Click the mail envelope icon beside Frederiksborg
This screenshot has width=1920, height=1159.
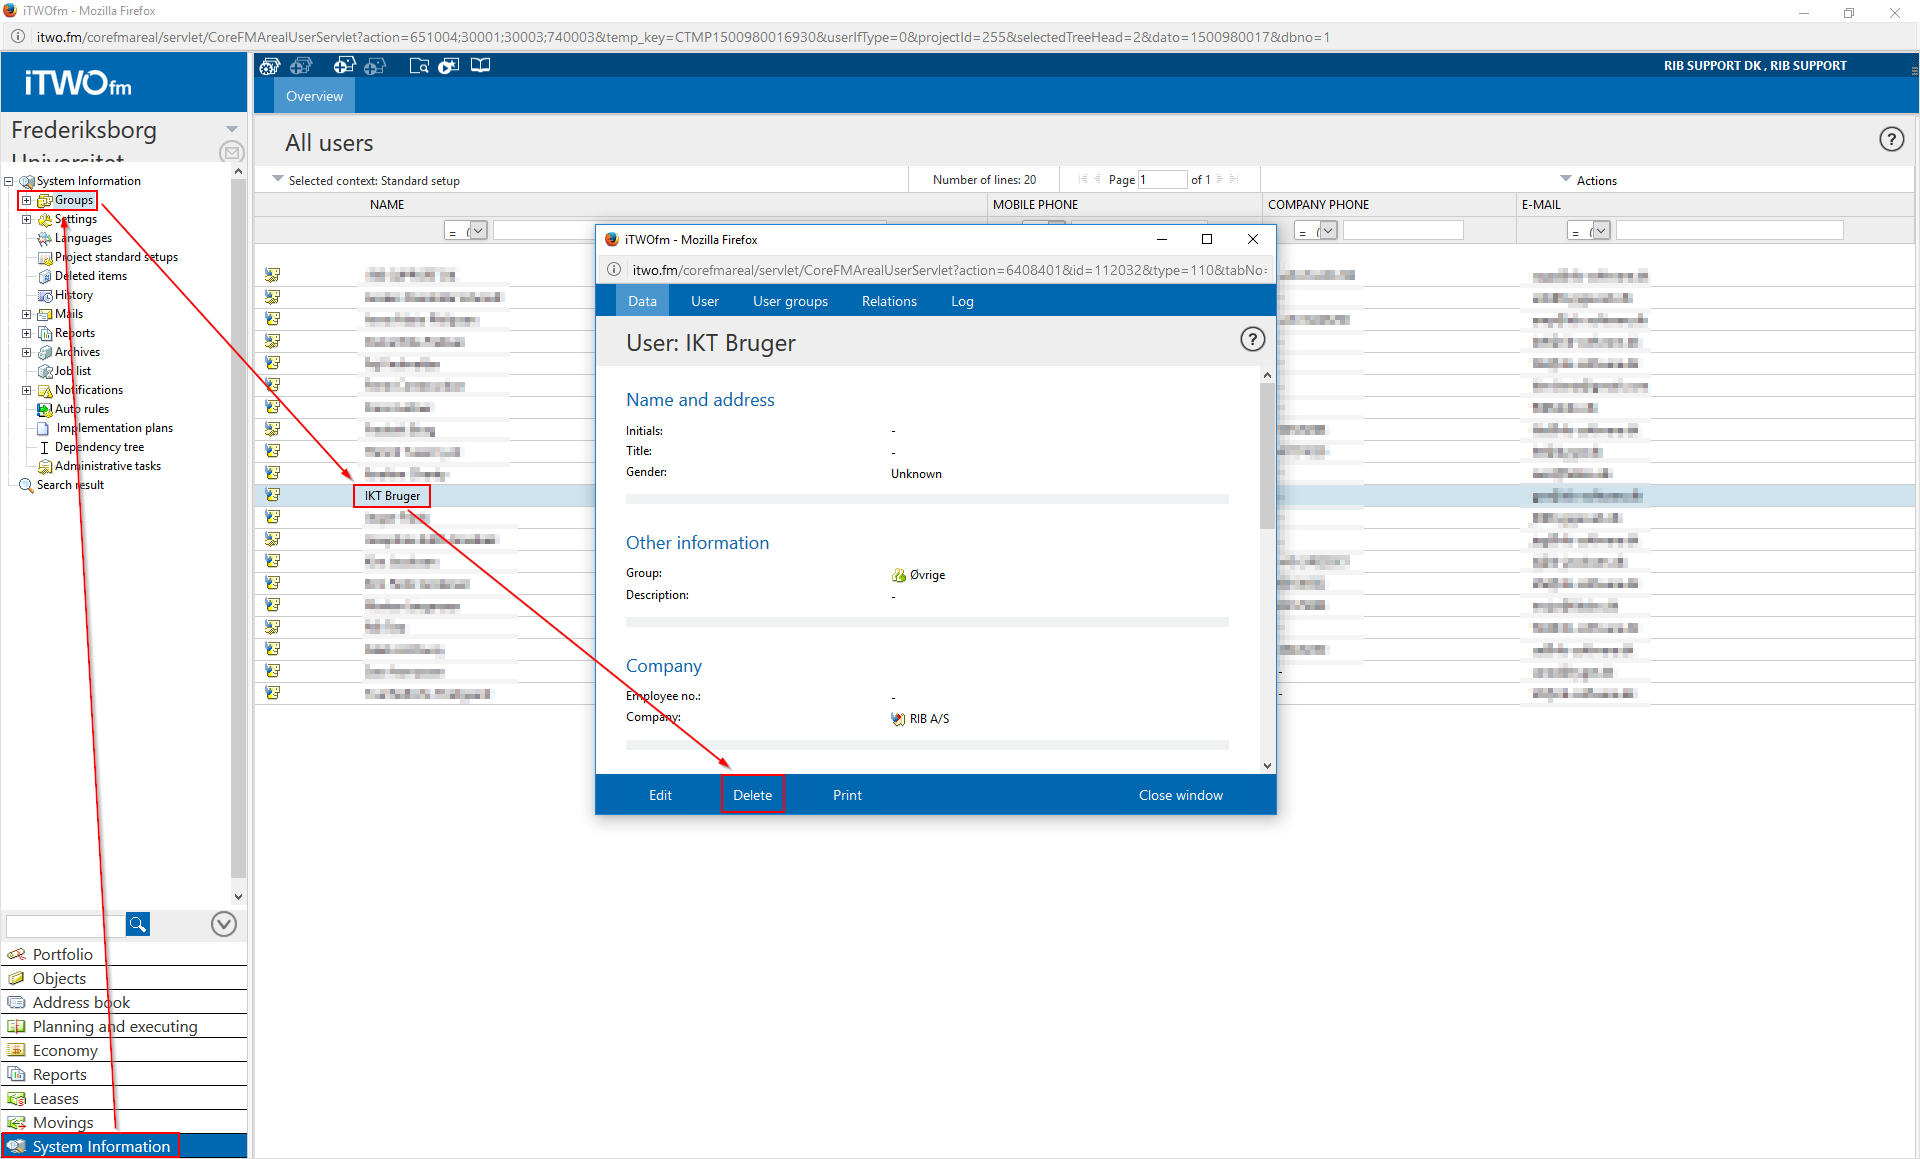[231, 152]
